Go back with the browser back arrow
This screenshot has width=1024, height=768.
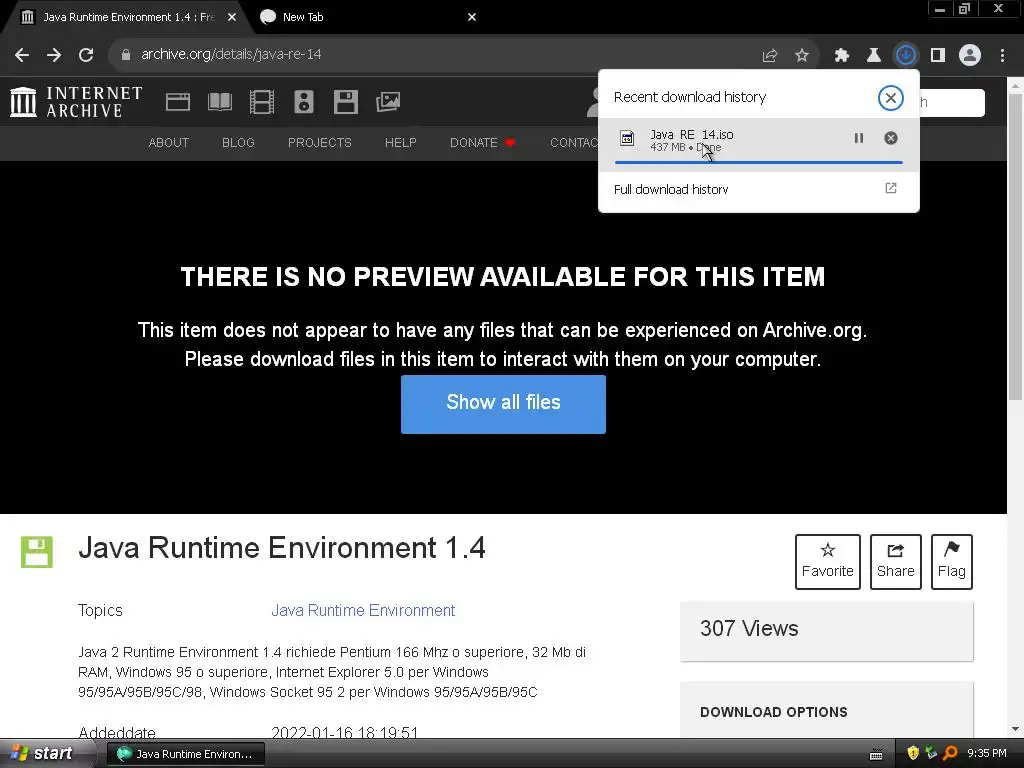coord(22,55)
